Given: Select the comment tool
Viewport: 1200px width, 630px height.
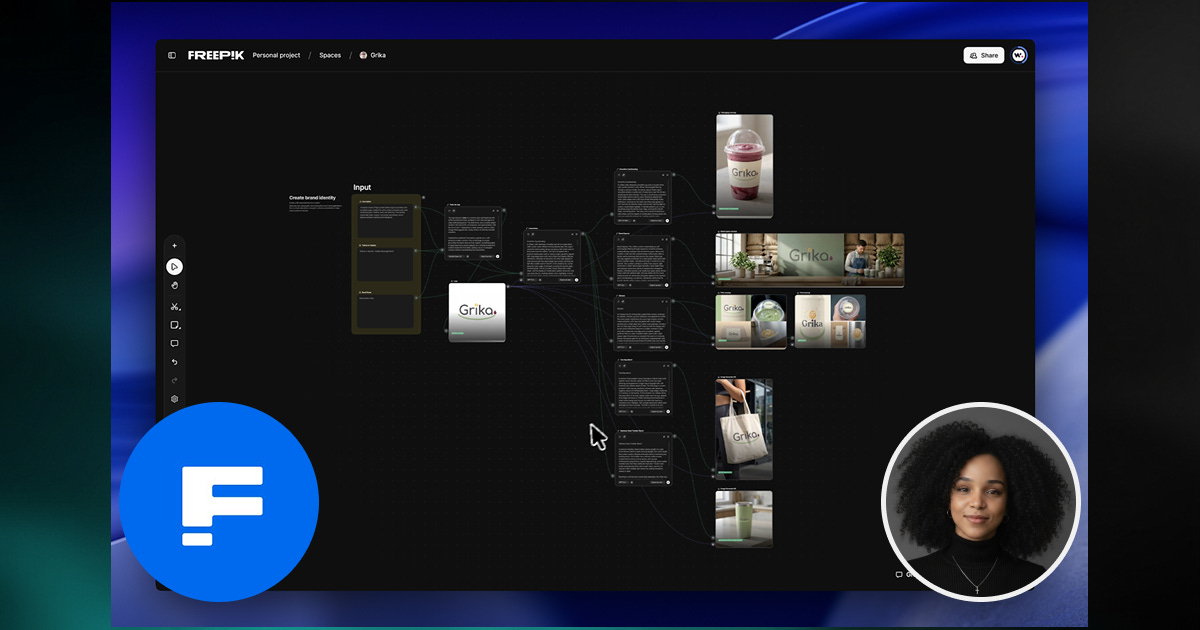Looking at the screenshot, I should point(174,343).
